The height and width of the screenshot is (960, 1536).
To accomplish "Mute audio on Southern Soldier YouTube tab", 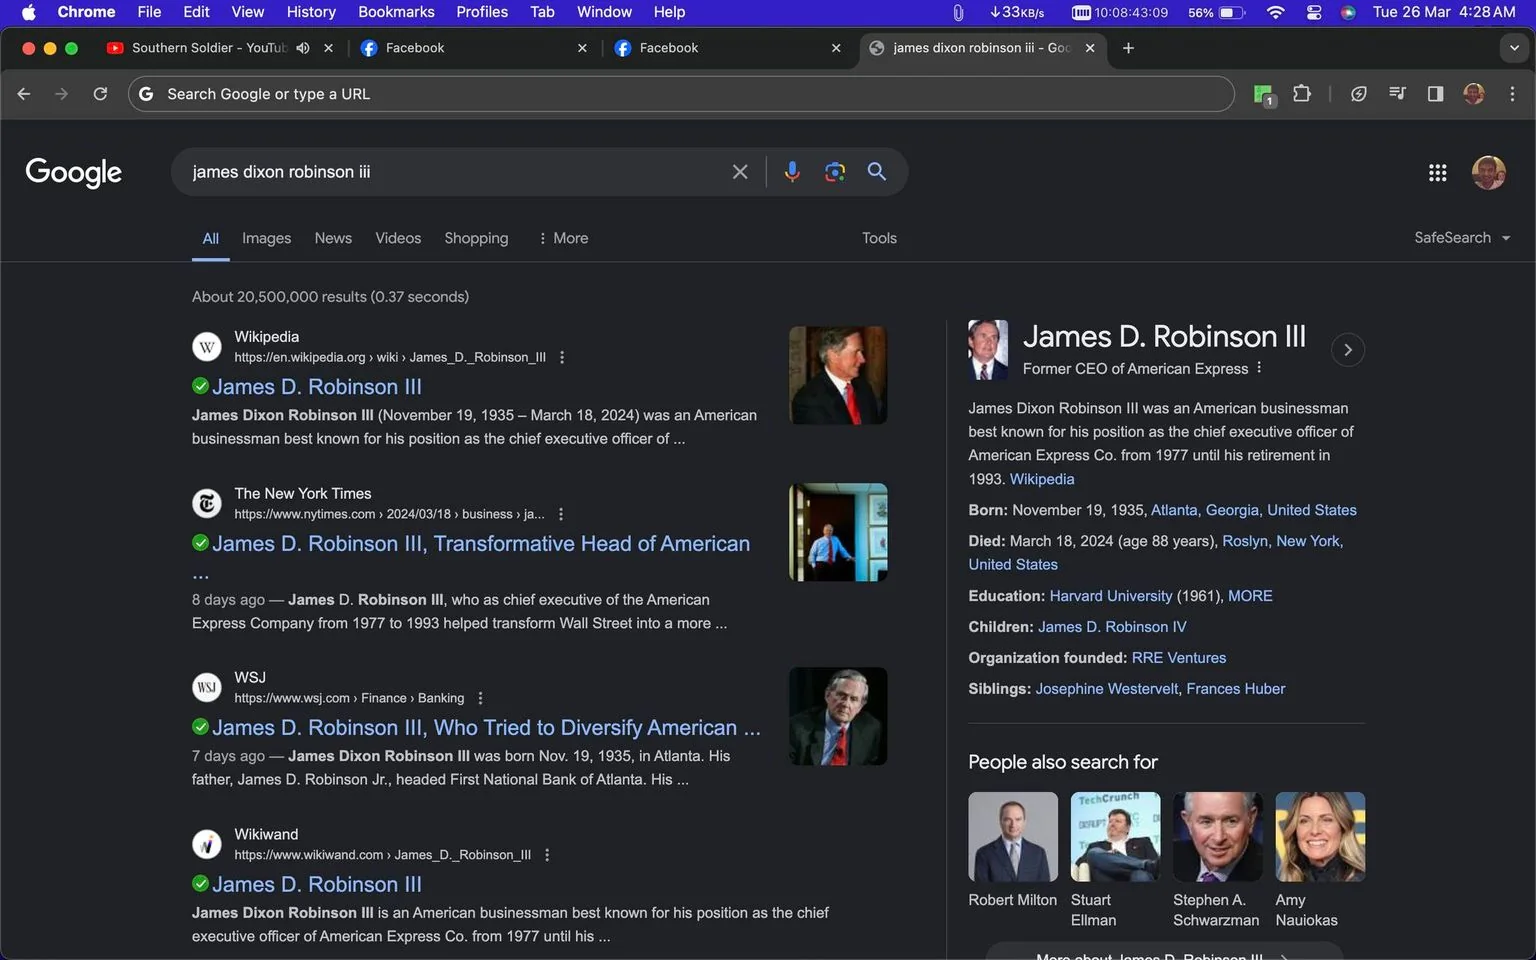I will [303, 48].
